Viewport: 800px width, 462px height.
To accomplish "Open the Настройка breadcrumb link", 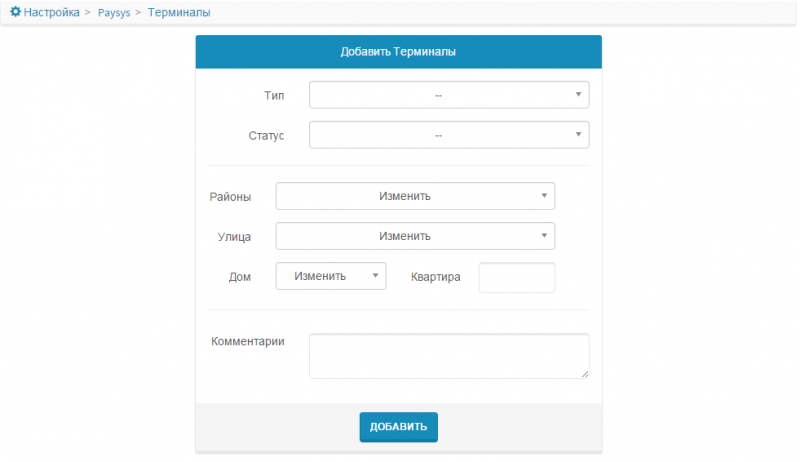I will (x=52, y=12).
